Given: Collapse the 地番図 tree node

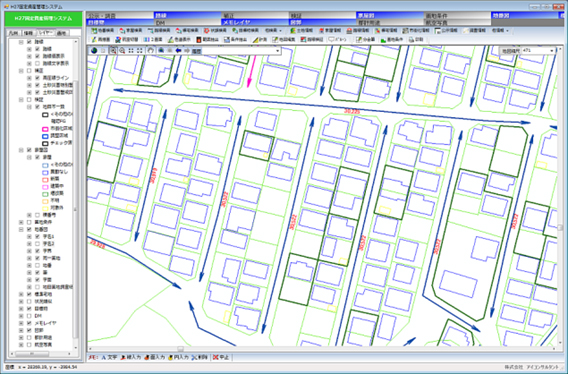Looking at the screenshot, I should tap(21, 229).
